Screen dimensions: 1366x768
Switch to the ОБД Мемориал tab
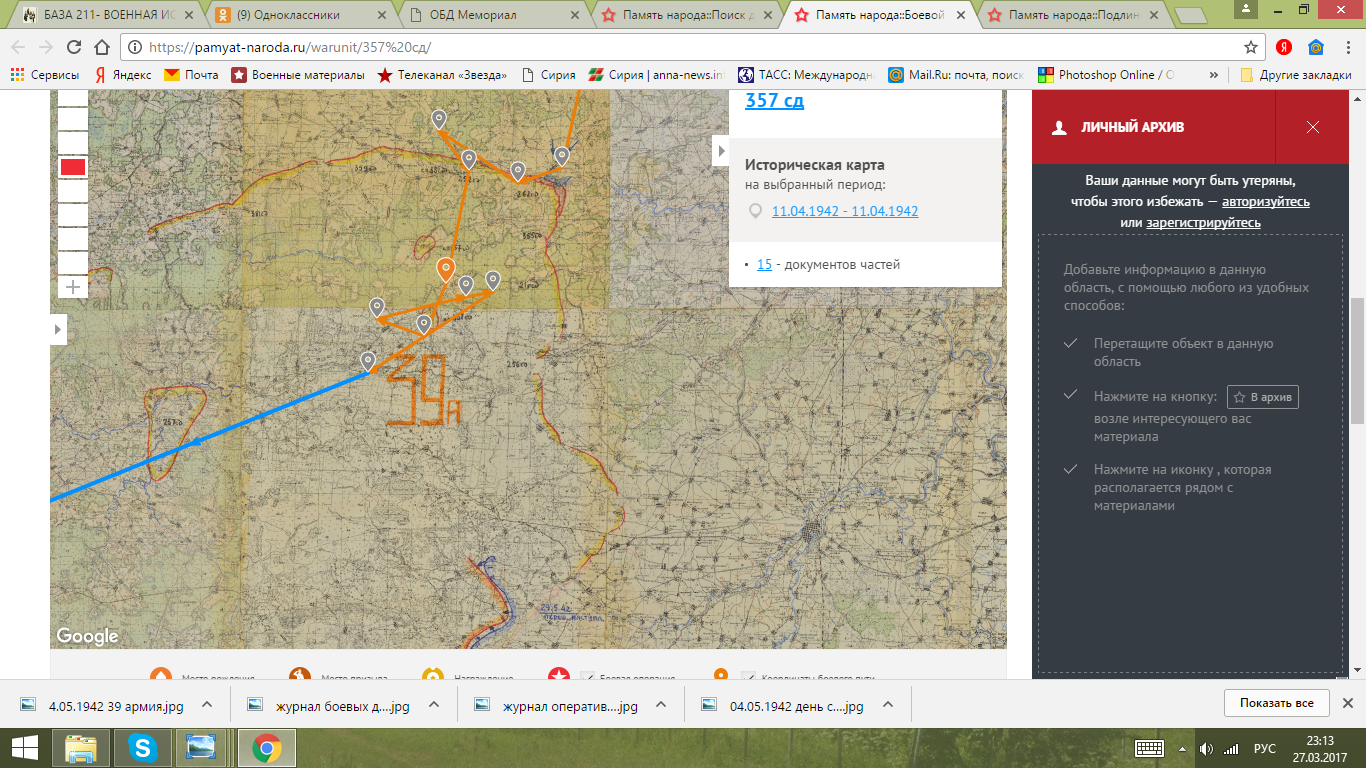click(490, 15)
